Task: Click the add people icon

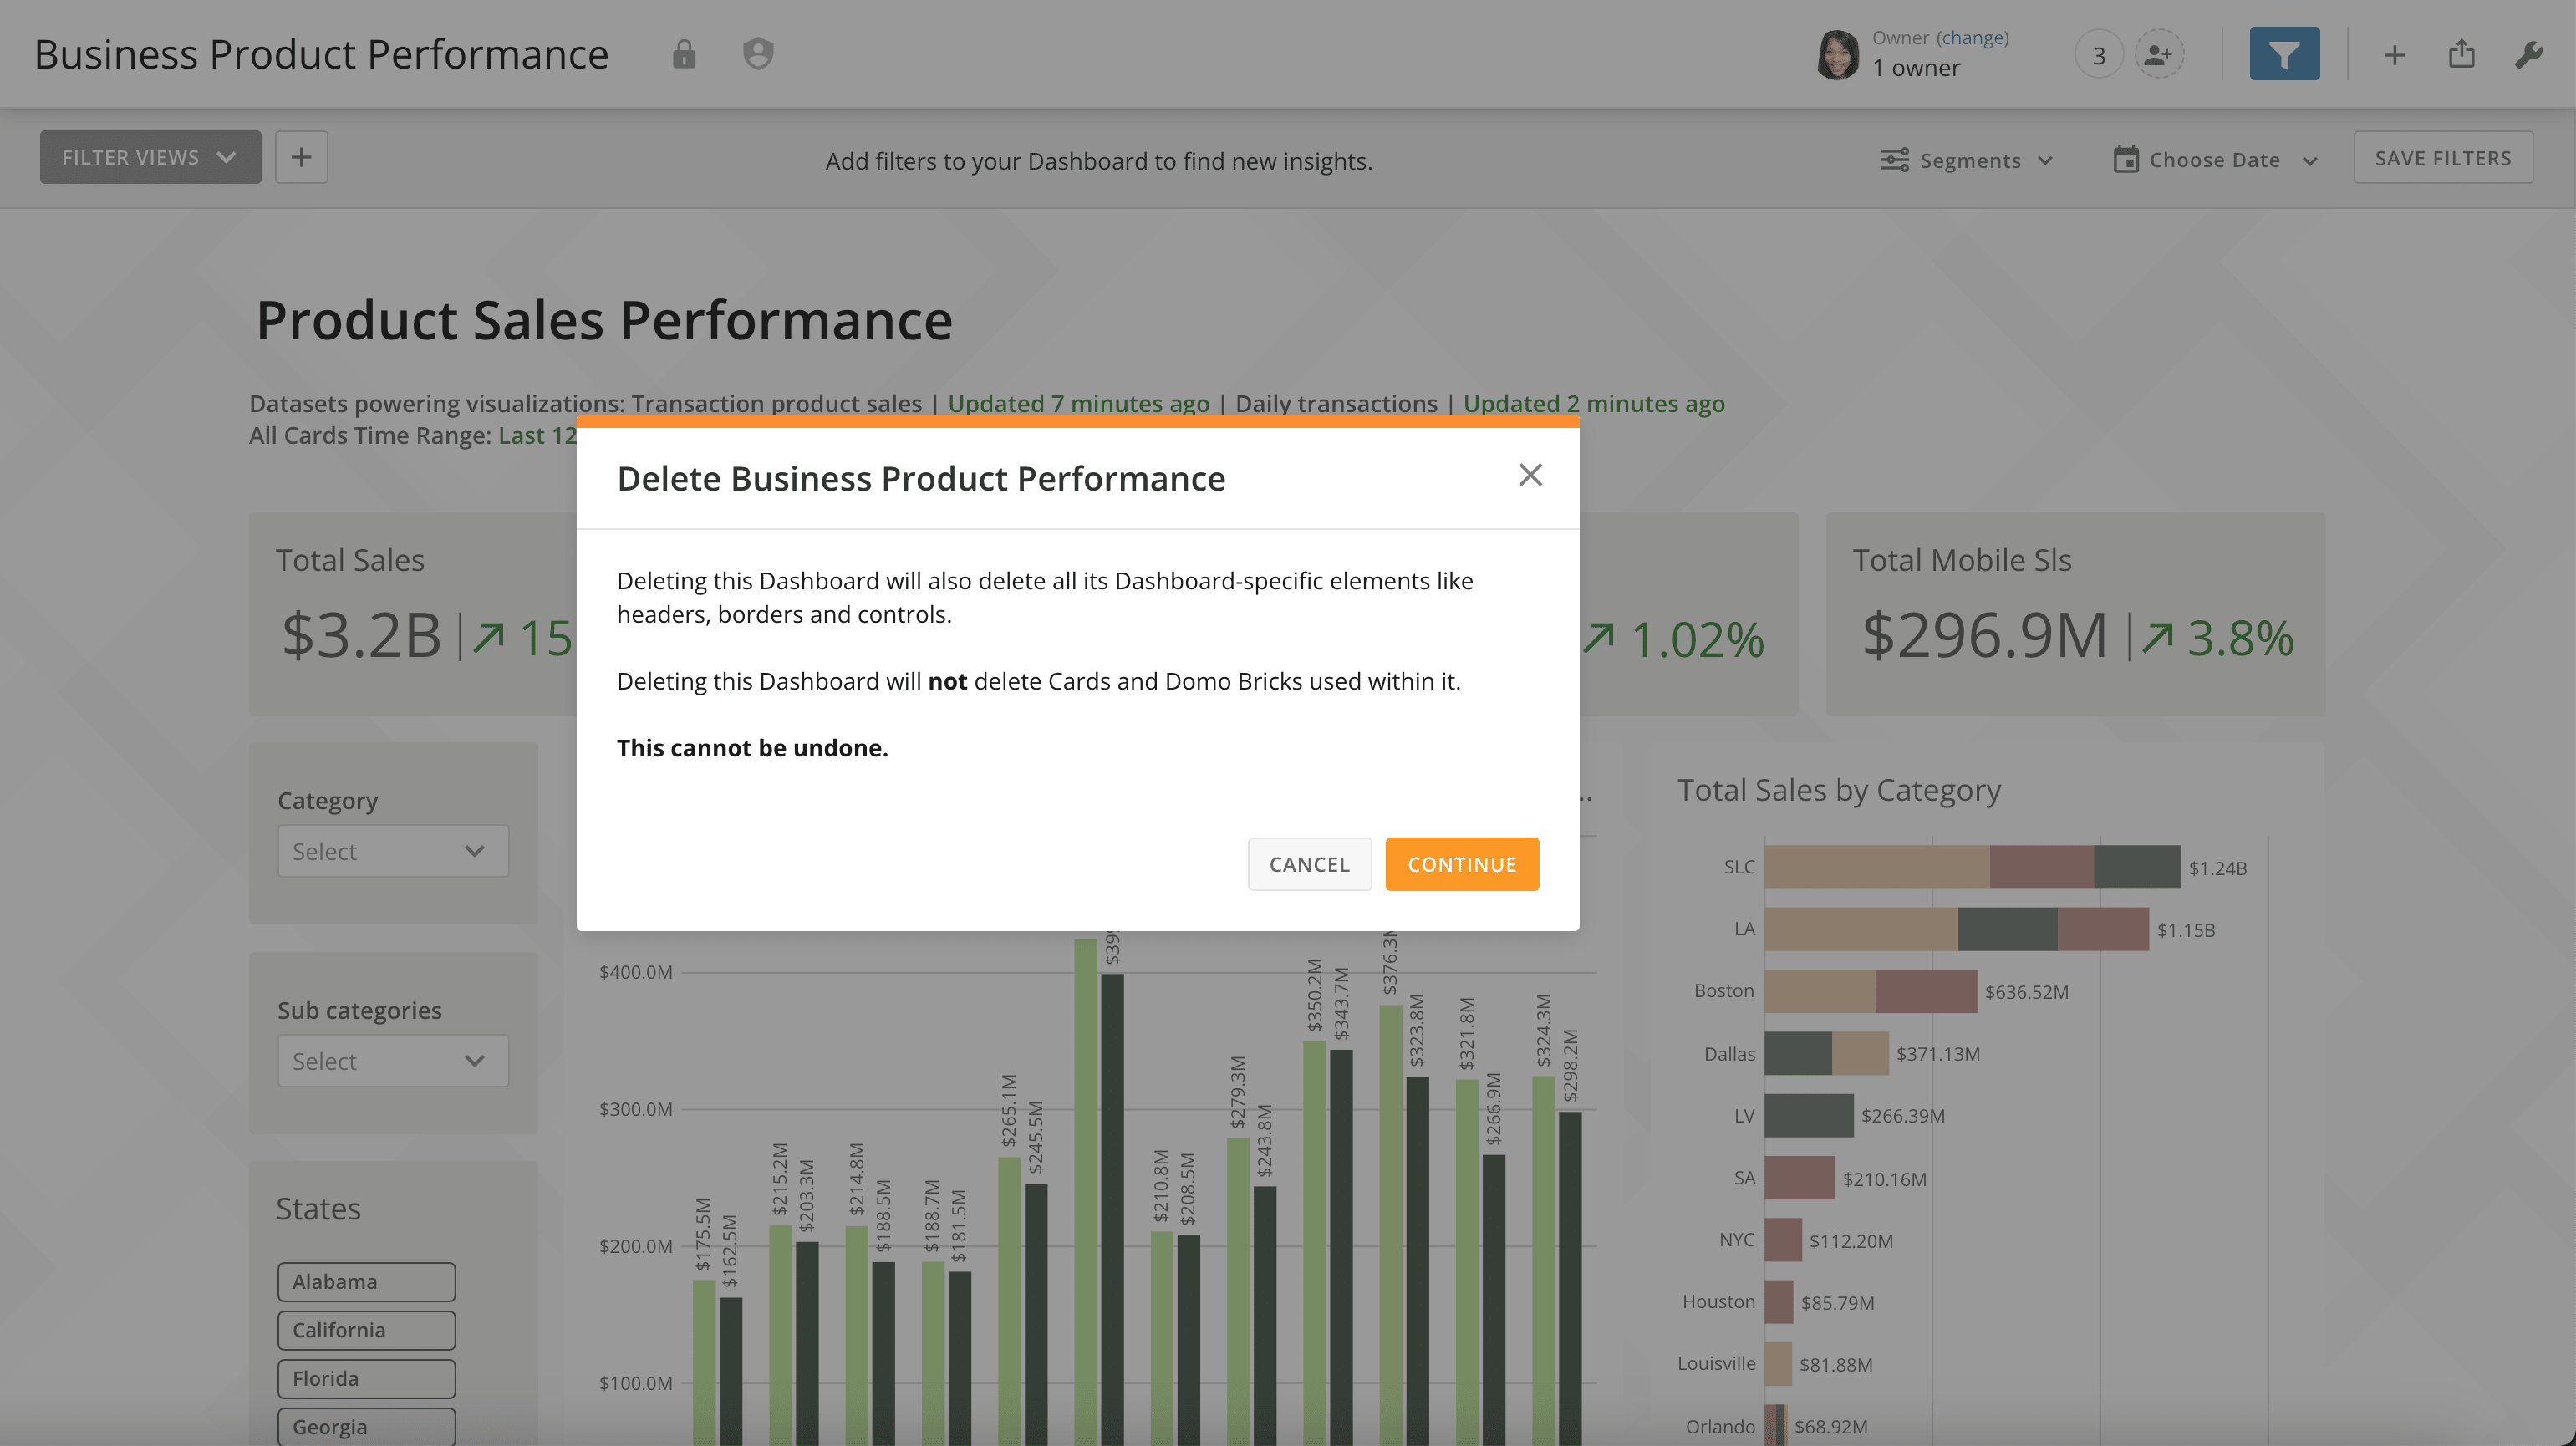Action: click(2159, 55)
